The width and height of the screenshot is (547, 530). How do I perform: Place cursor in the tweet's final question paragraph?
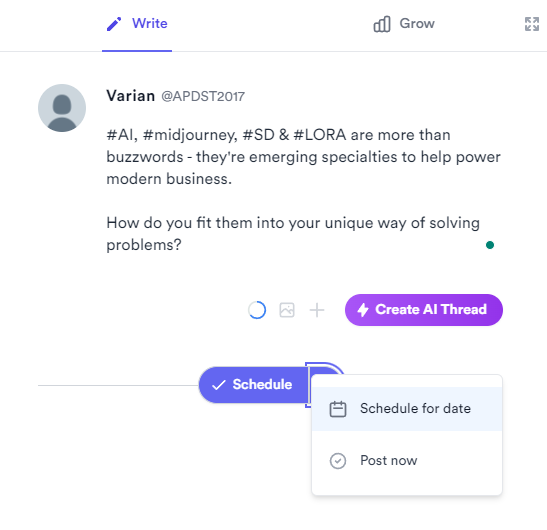click(293, 234)
